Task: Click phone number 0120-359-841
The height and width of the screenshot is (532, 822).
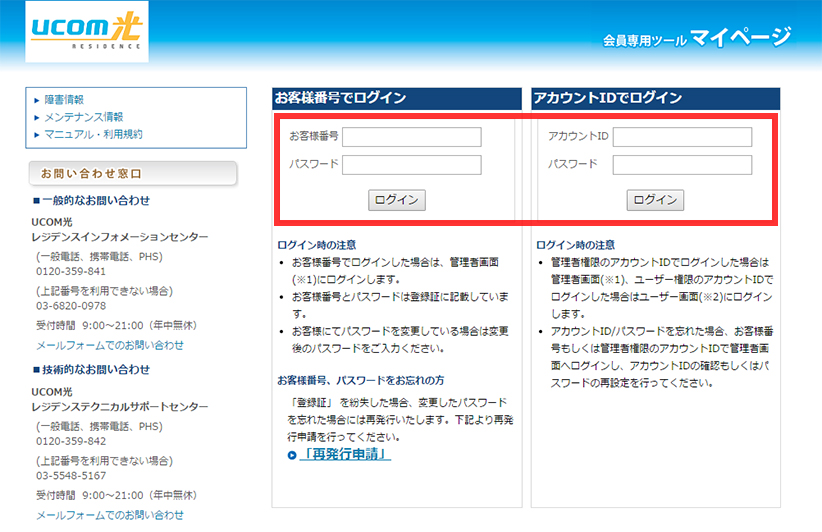Action: point(71,272)
